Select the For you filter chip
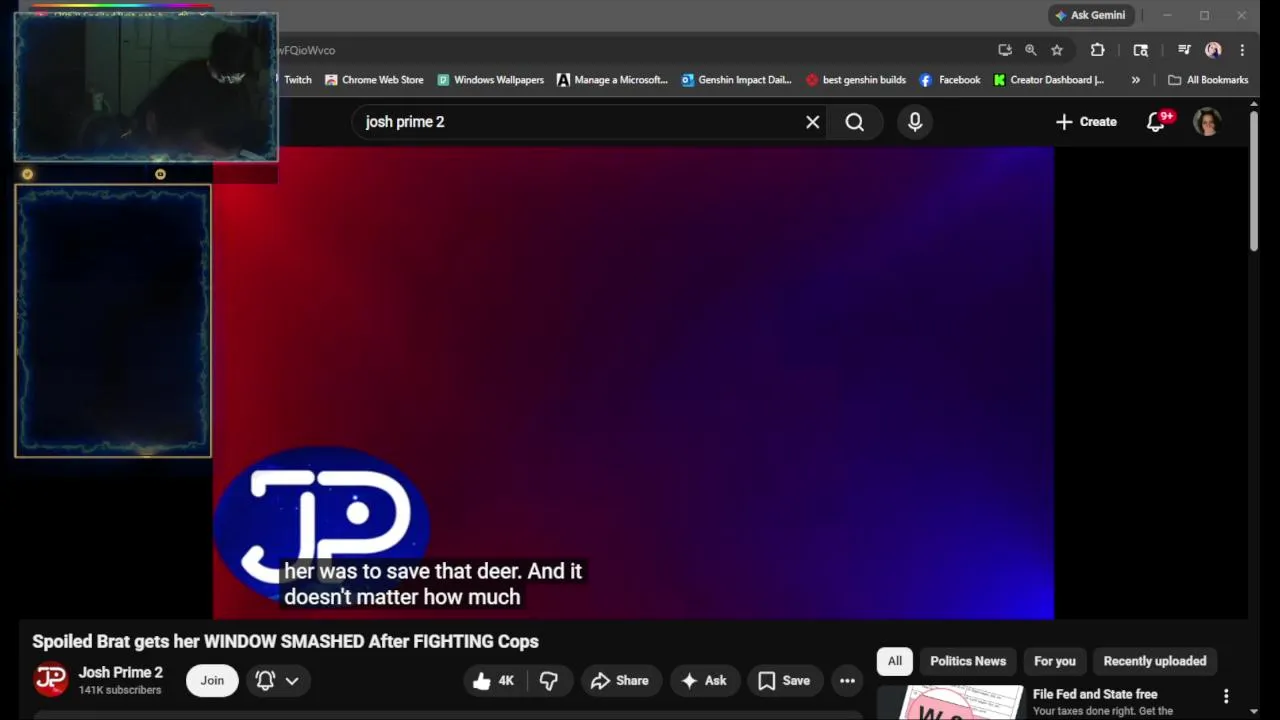The image size is (1280, 720). pyautogui.click(x=1055, y=661)
